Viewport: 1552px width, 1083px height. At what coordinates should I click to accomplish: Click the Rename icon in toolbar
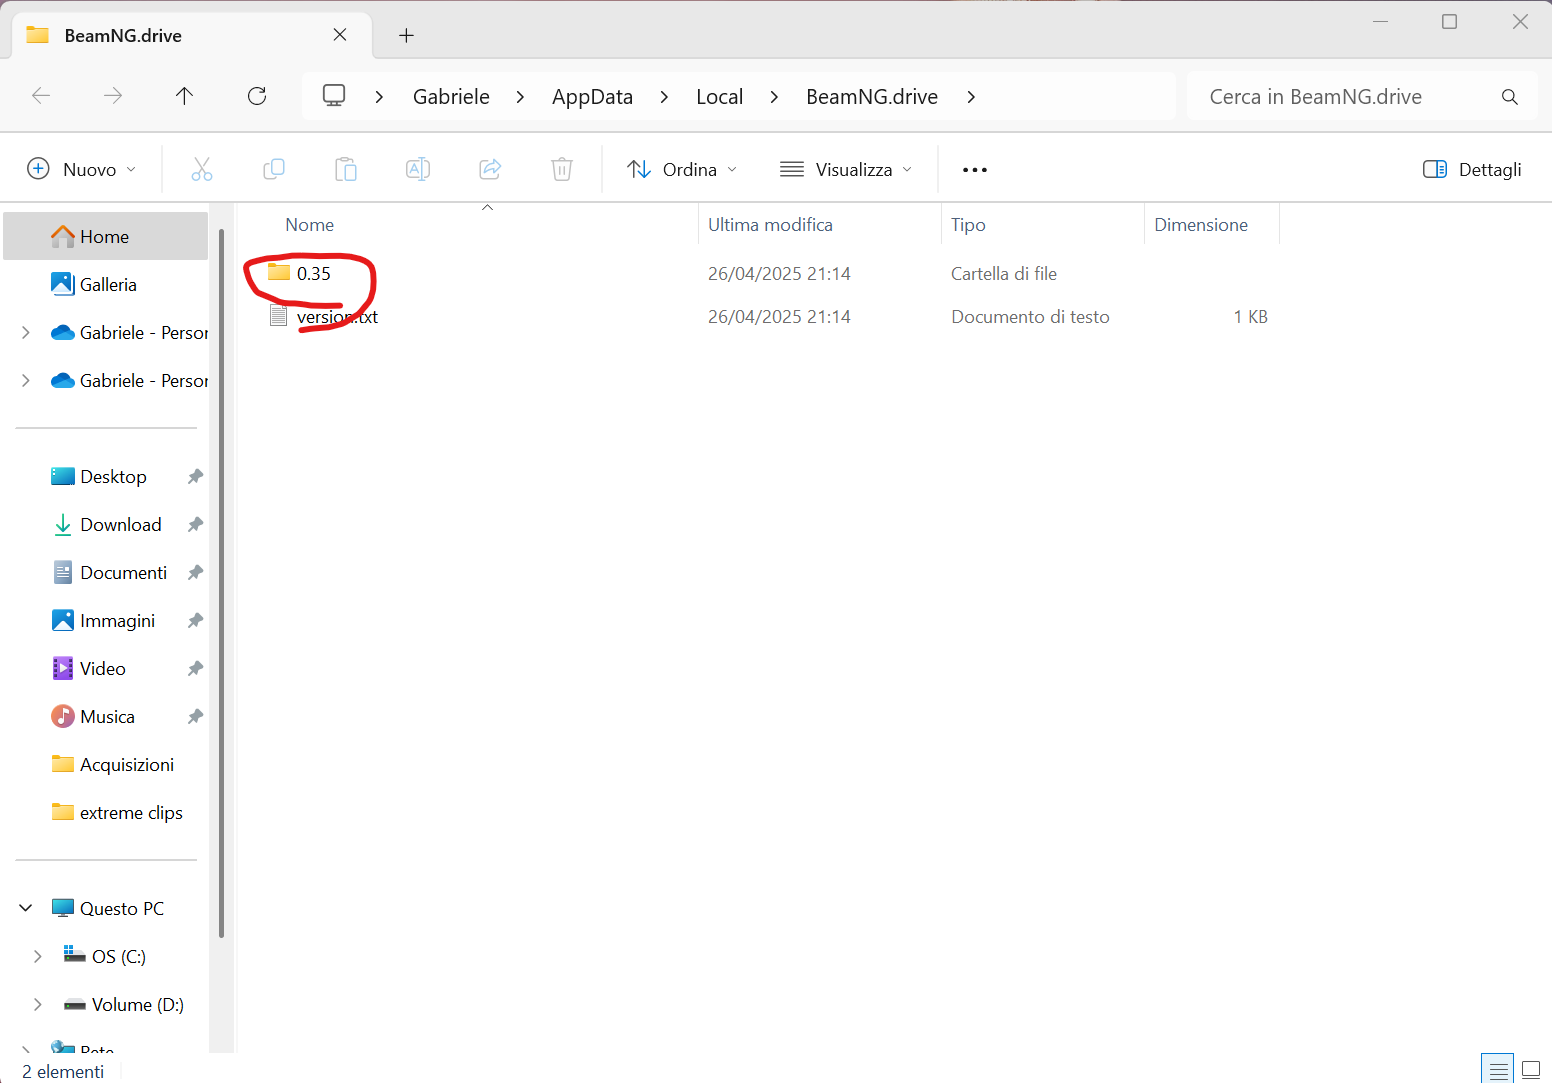(418, 169)
